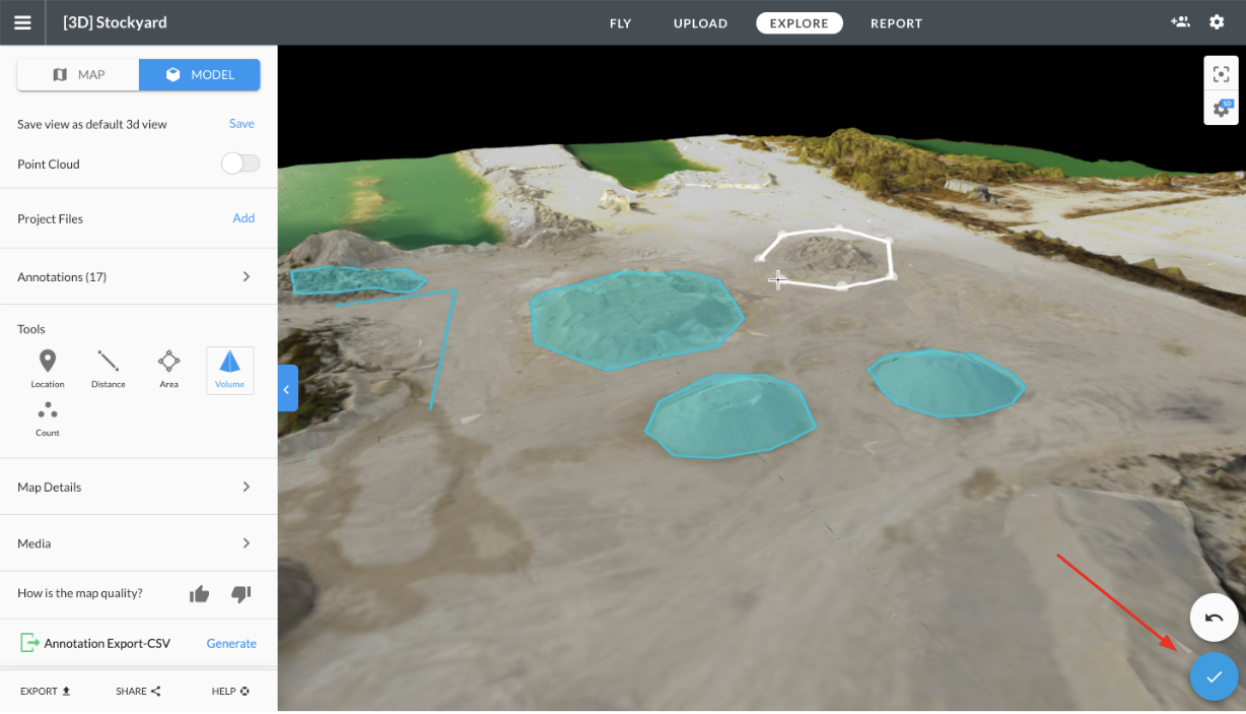This screenshot has height=714, width=1246.
Task: Click the thumbs down map quality icon
Action: click(241, 594)
